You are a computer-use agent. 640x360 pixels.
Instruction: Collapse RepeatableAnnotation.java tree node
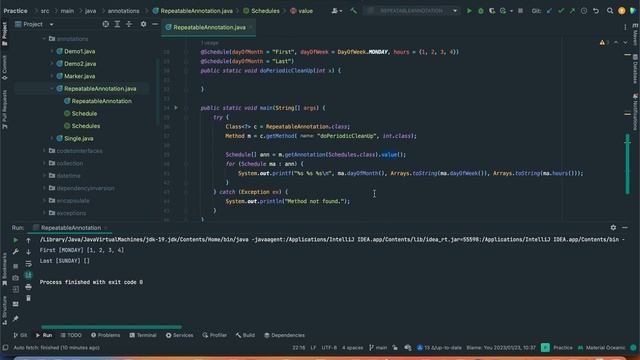pos(52,89)
